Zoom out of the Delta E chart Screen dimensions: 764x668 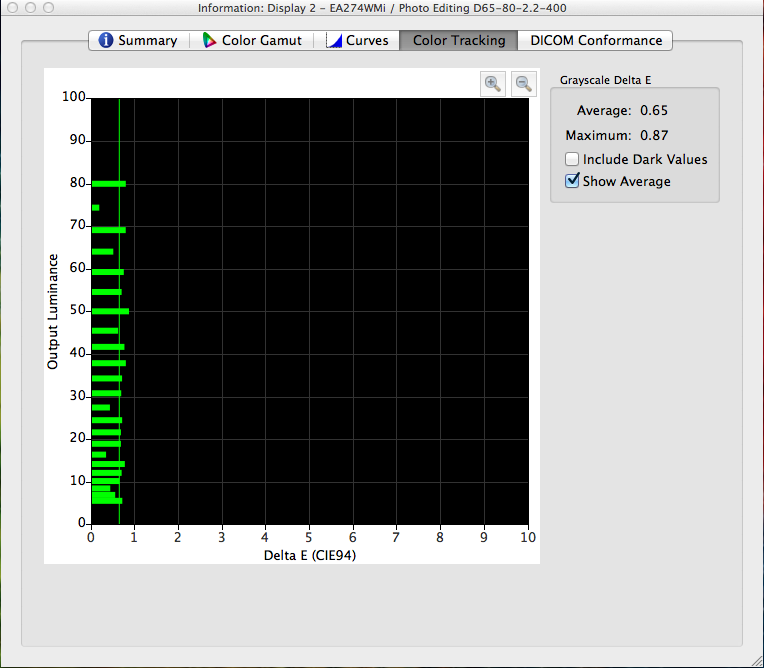coord(524,84)
